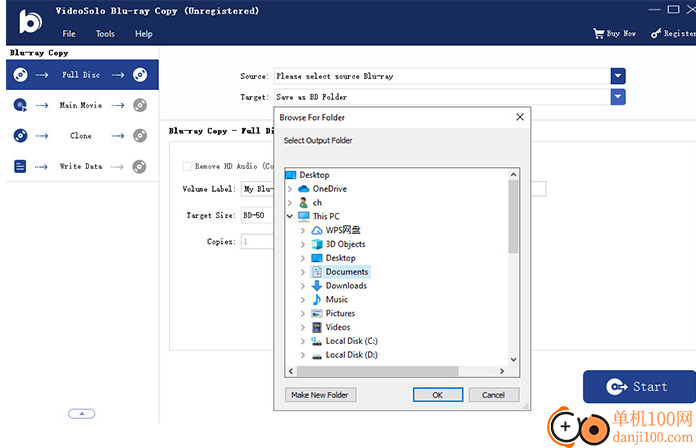Click the VideoSolo app logo icon
The width and height of the screenshot is (696, 448).
[30, 22]
